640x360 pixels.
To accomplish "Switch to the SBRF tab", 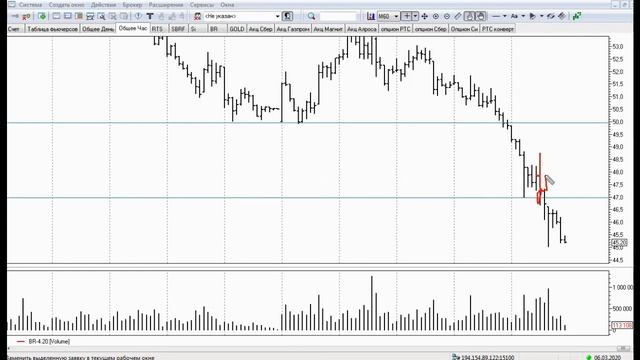I will point(178,29).
